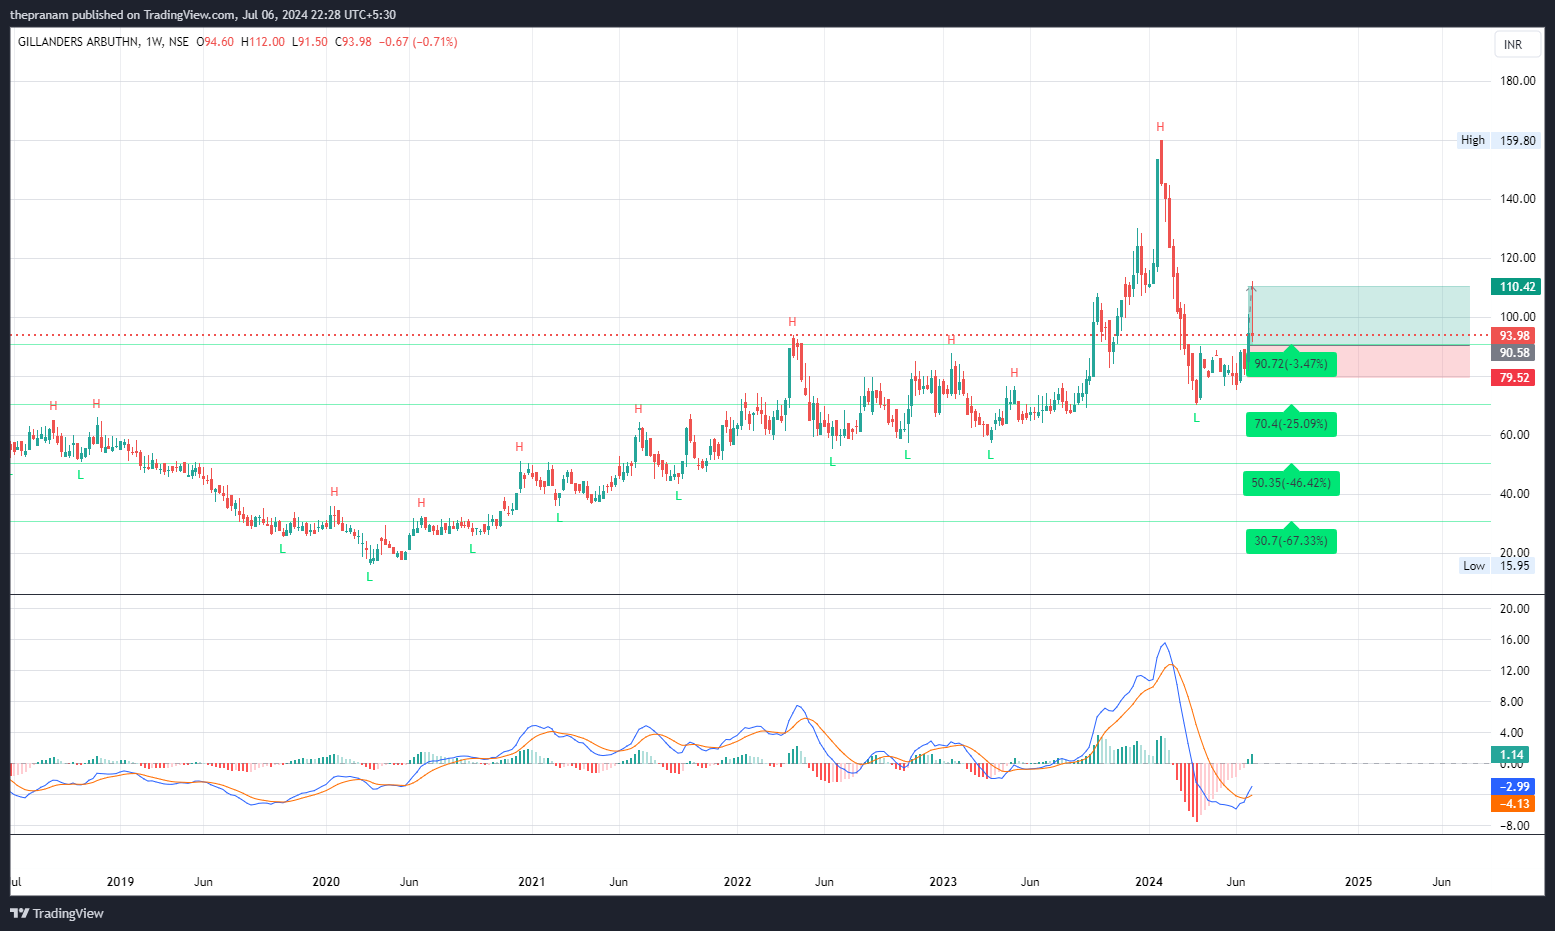Select the 110.42 target price tag

(1517, 287)
